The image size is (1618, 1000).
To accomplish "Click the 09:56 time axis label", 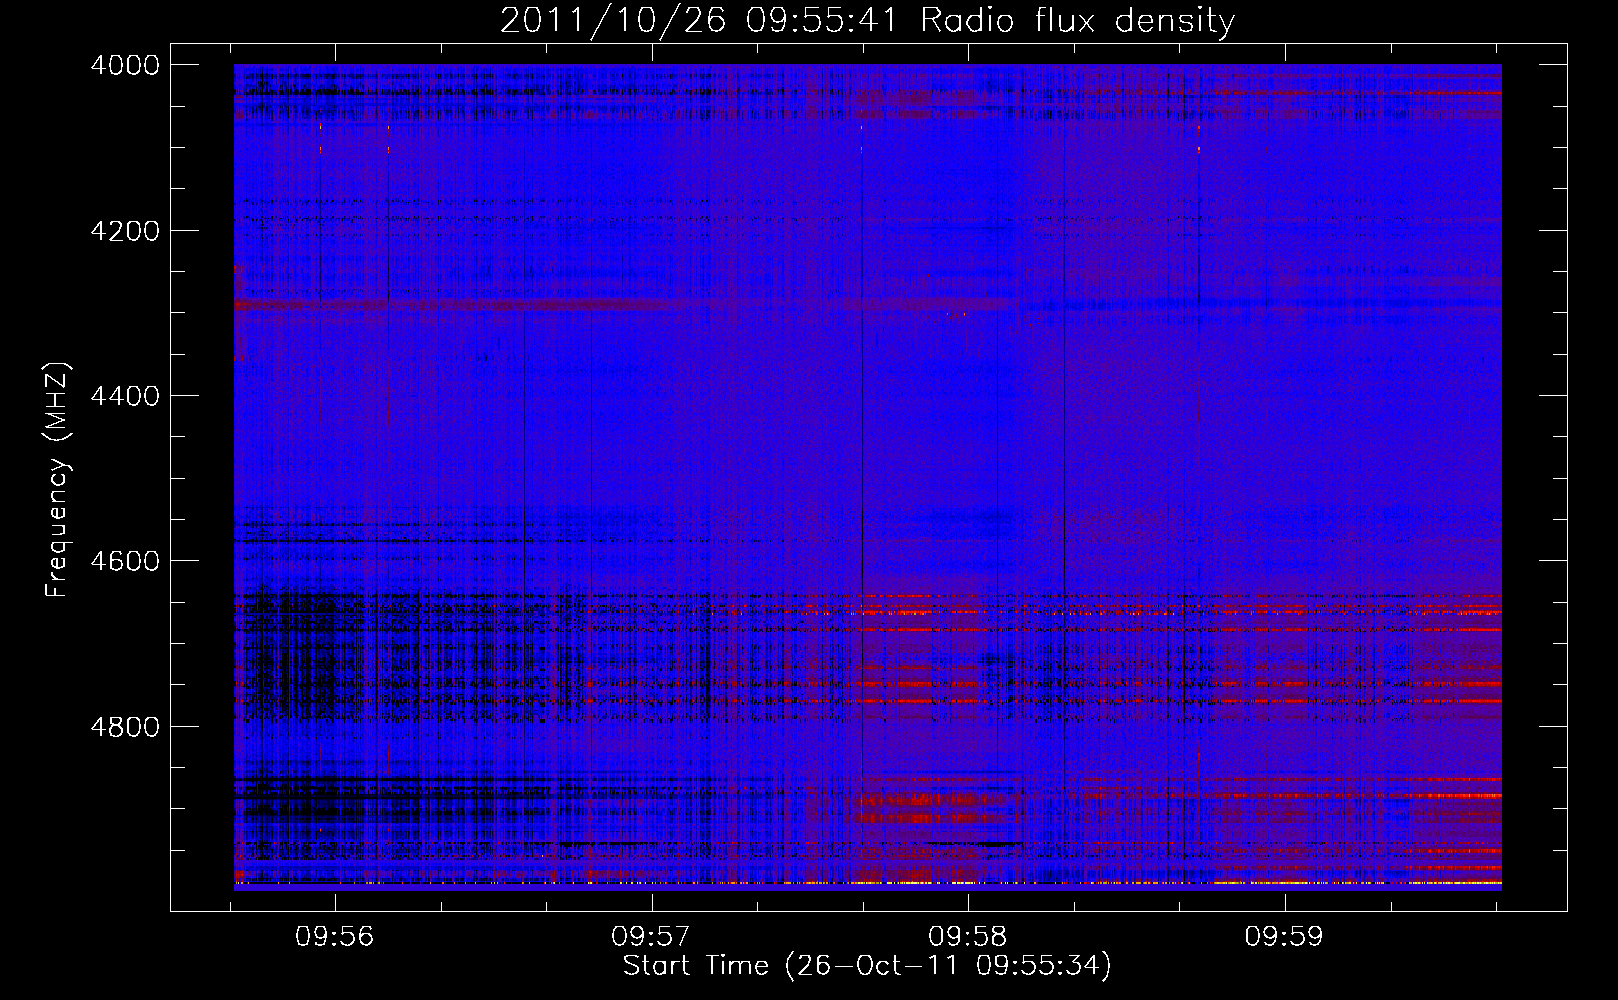I will pyautogui.click(x=334, y=936).
